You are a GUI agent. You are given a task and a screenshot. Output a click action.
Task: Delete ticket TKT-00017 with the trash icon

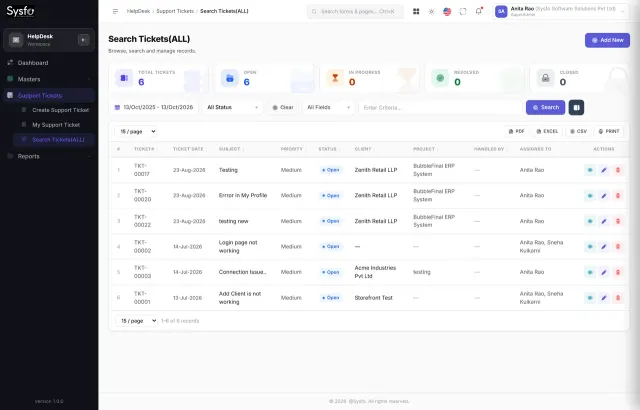618,170
